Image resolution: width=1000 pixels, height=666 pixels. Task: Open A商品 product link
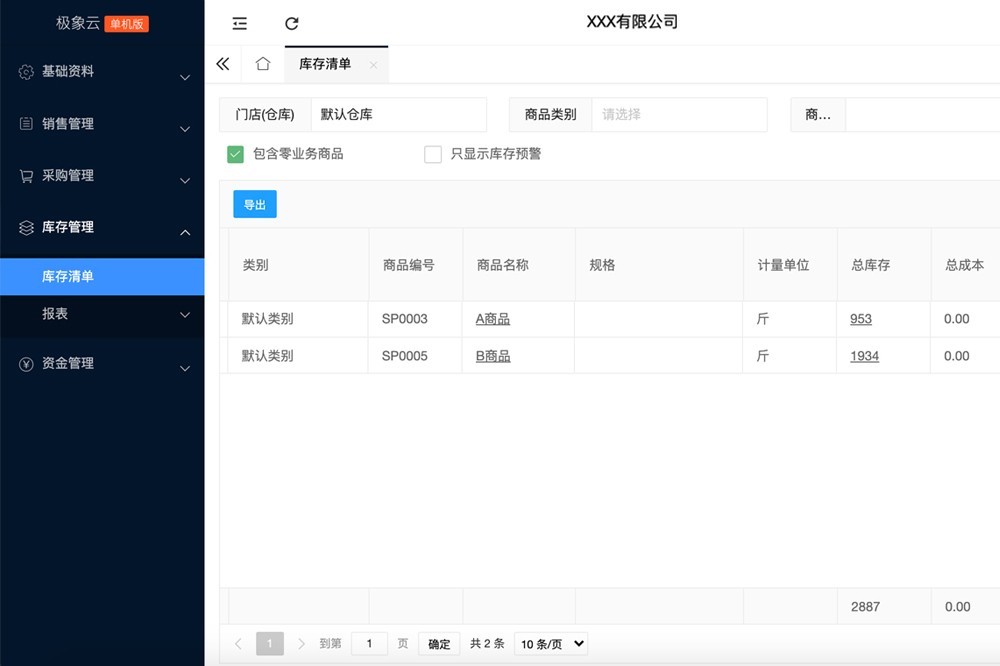pyautogui.click(x=493, y=319)
